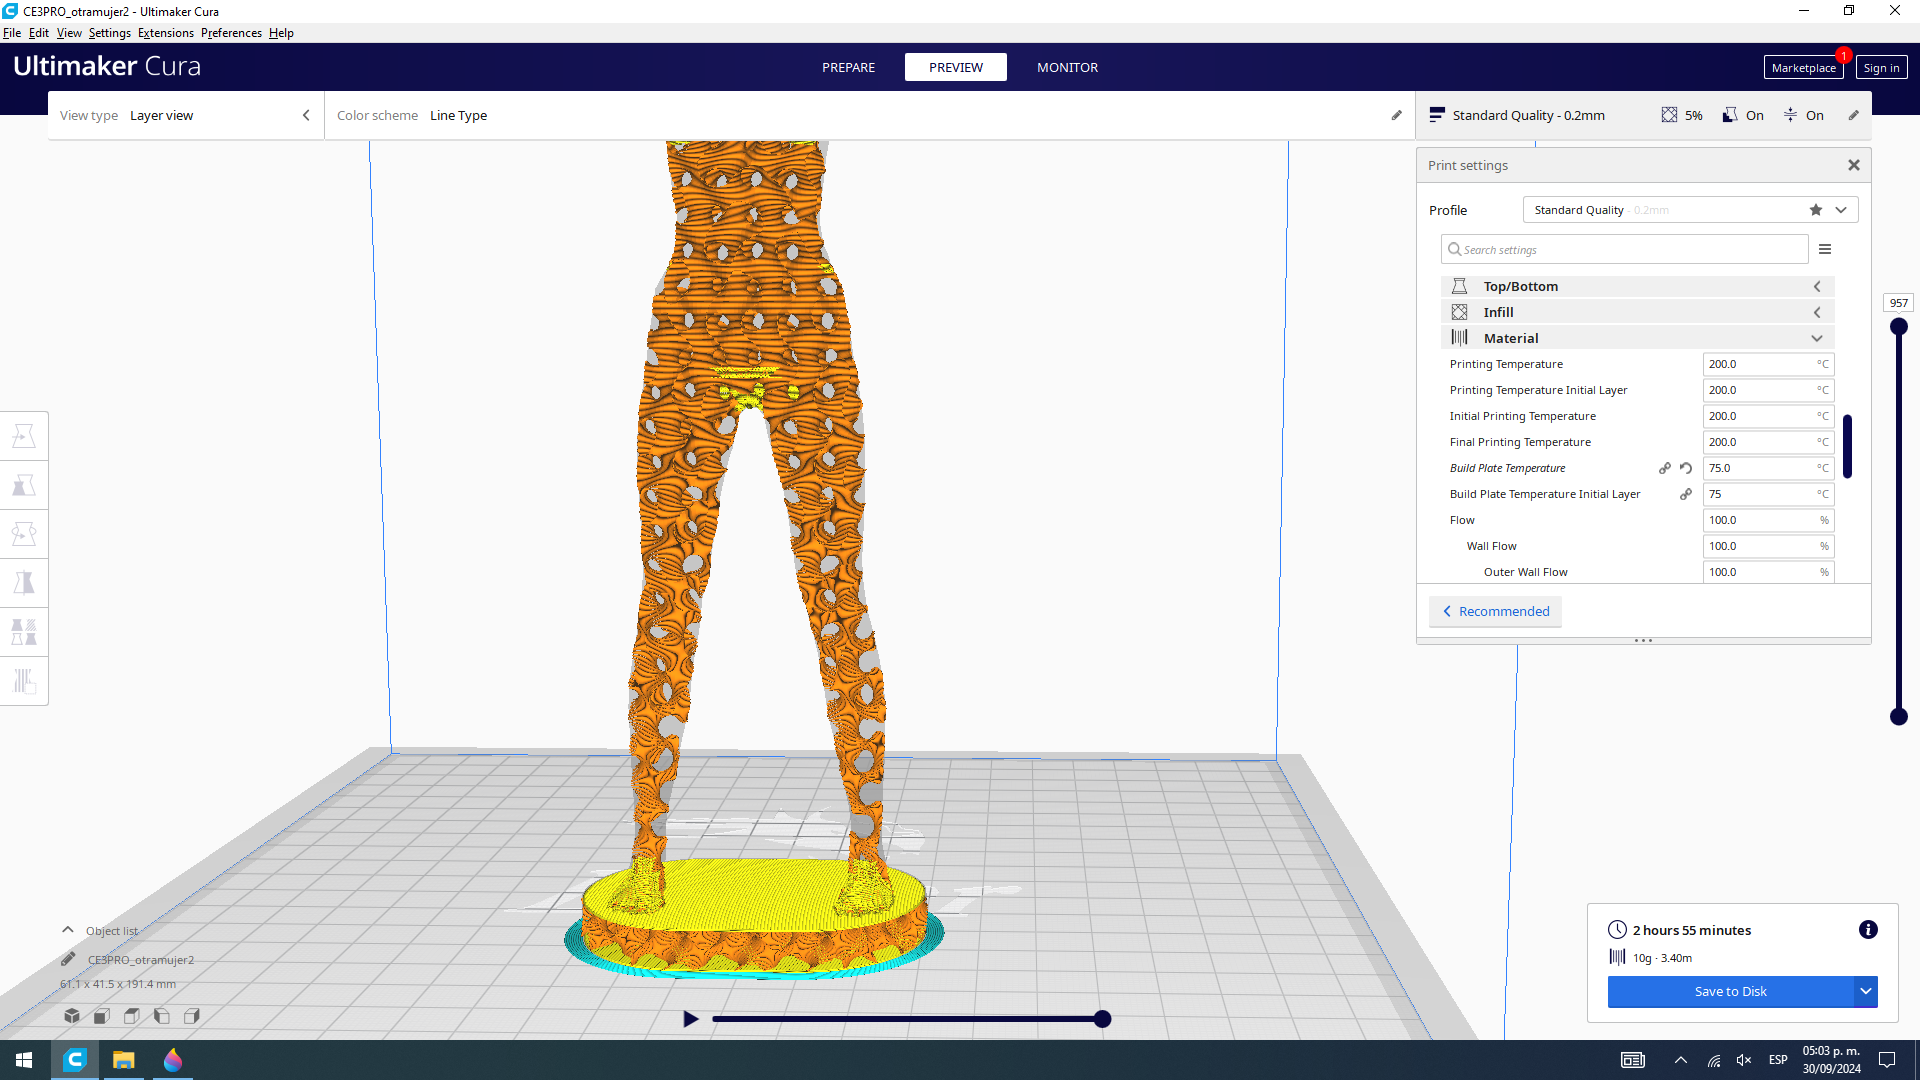The image size is (1920, 1080).
Task: Open the Standard Quality profile dropdown
Action: pyautogui.click(x=1690, y=210)
